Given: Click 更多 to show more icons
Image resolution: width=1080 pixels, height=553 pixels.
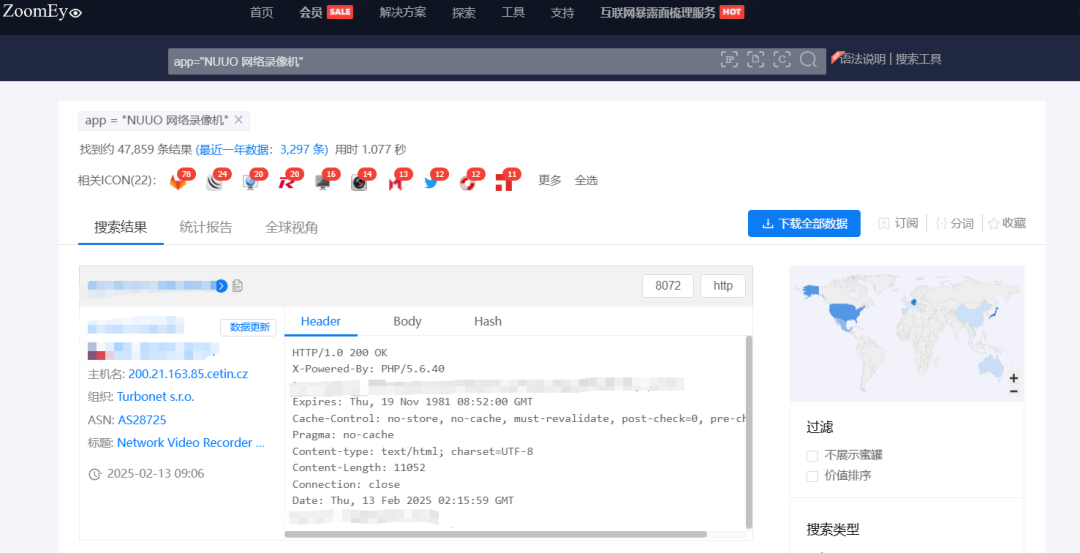Looking at the screenshot, I should click(x=550, y=180).
